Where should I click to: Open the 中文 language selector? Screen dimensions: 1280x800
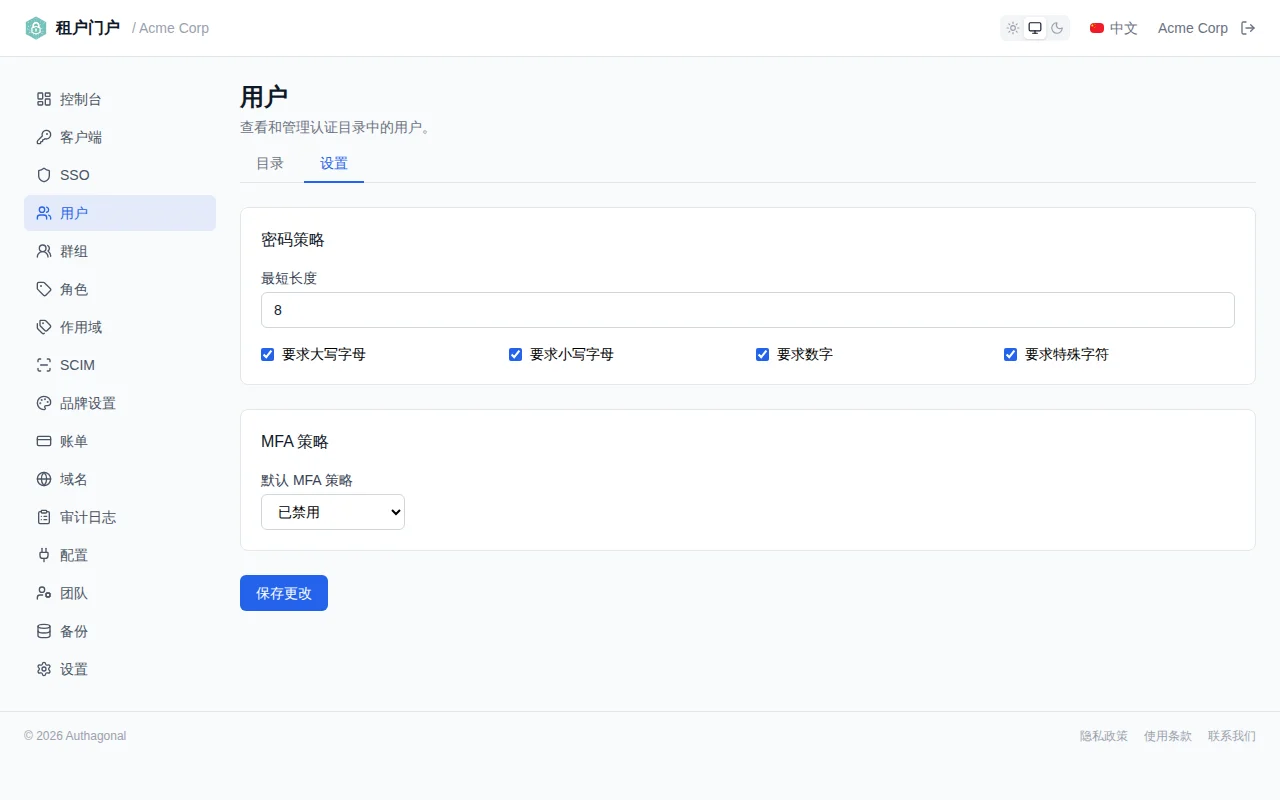(x=1114, y=28)
